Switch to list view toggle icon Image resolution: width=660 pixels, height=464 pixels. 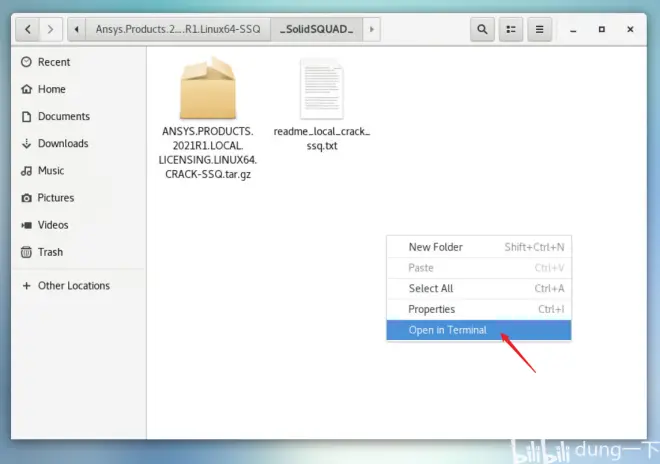pyautogui.click(x=511, y=29)
